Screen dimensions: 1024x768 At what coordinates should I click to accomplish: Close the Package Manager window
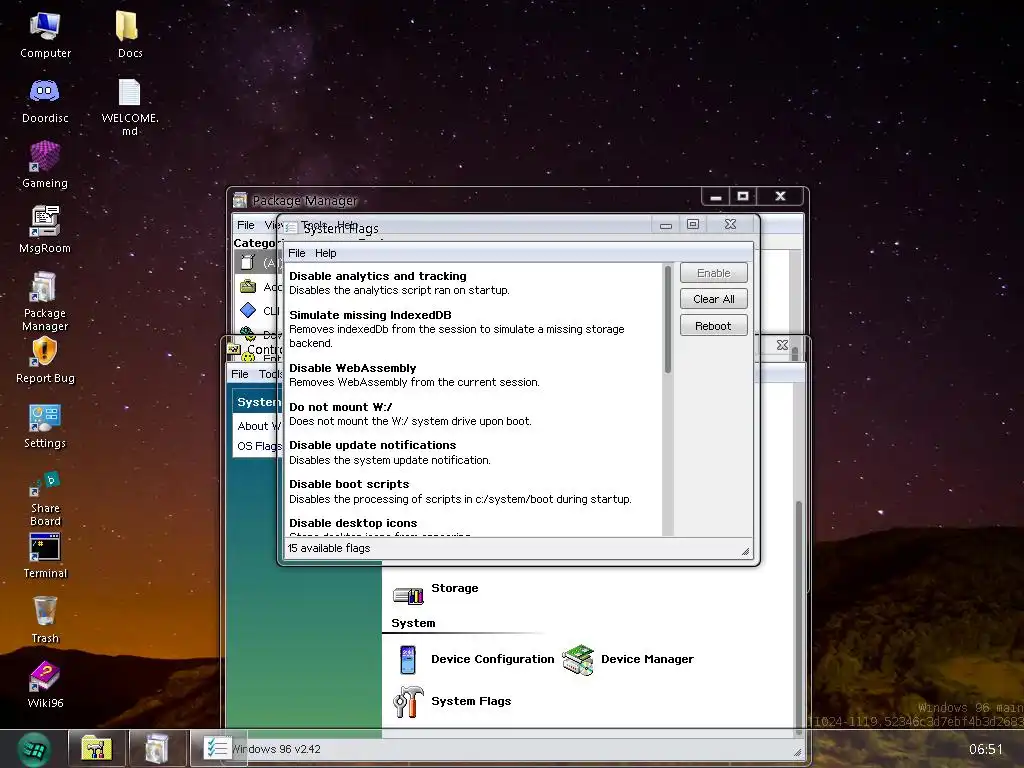[x=780, y=196]
